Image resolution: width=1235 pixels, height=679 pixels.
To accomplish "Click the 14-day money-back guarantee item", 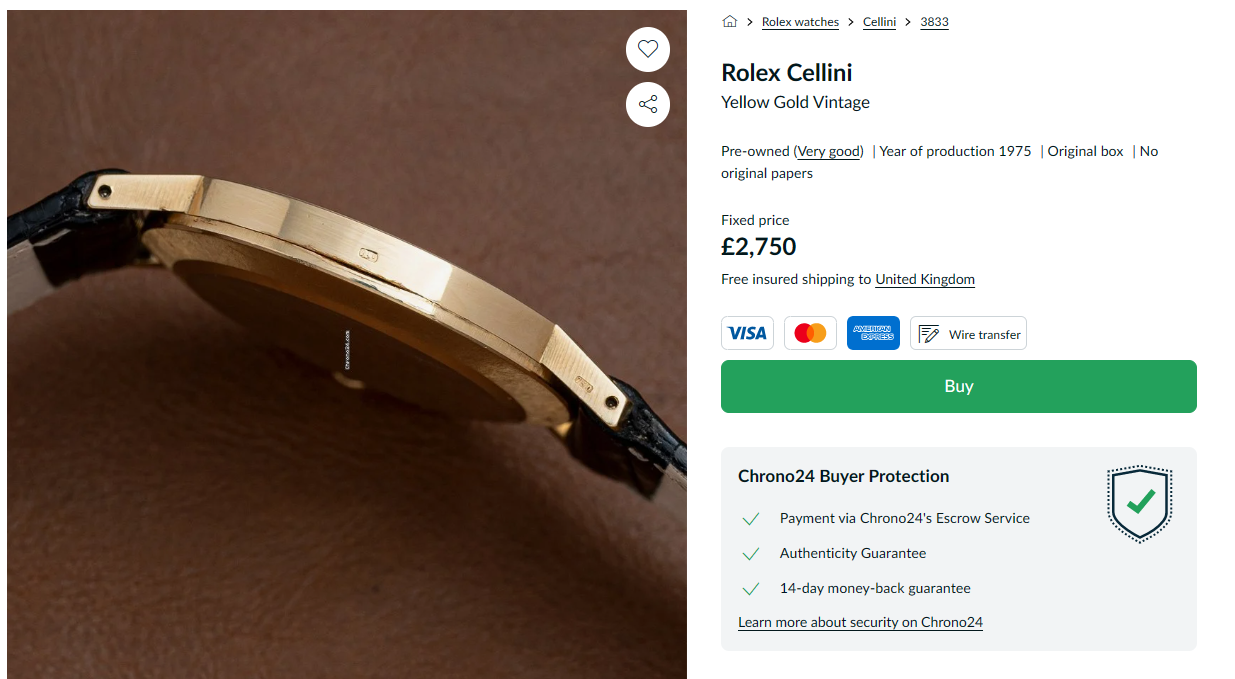I will 874,588.
